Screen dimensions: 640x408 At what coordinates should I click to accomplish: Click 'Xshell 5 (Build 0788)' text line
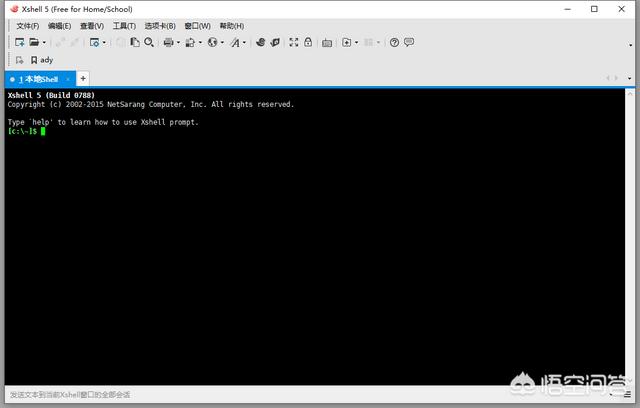(51, 95)
